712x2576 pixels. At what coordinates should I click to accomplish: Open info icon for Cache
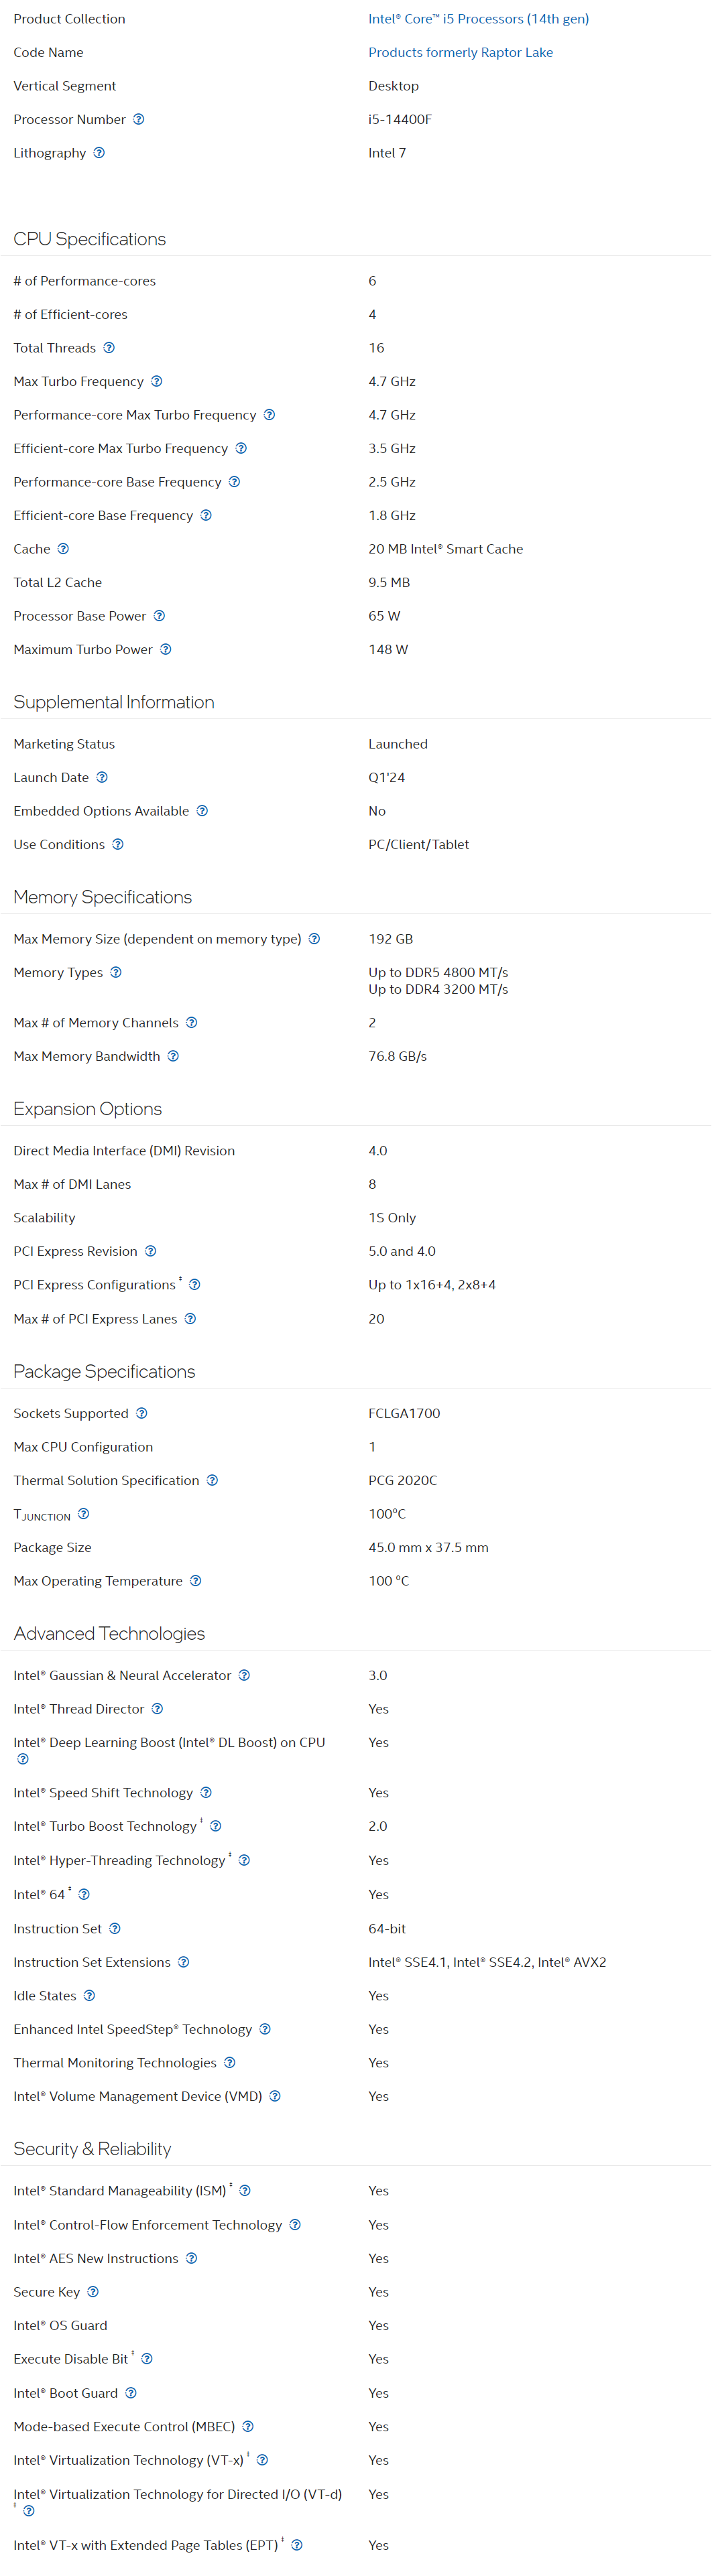(63, 549)
